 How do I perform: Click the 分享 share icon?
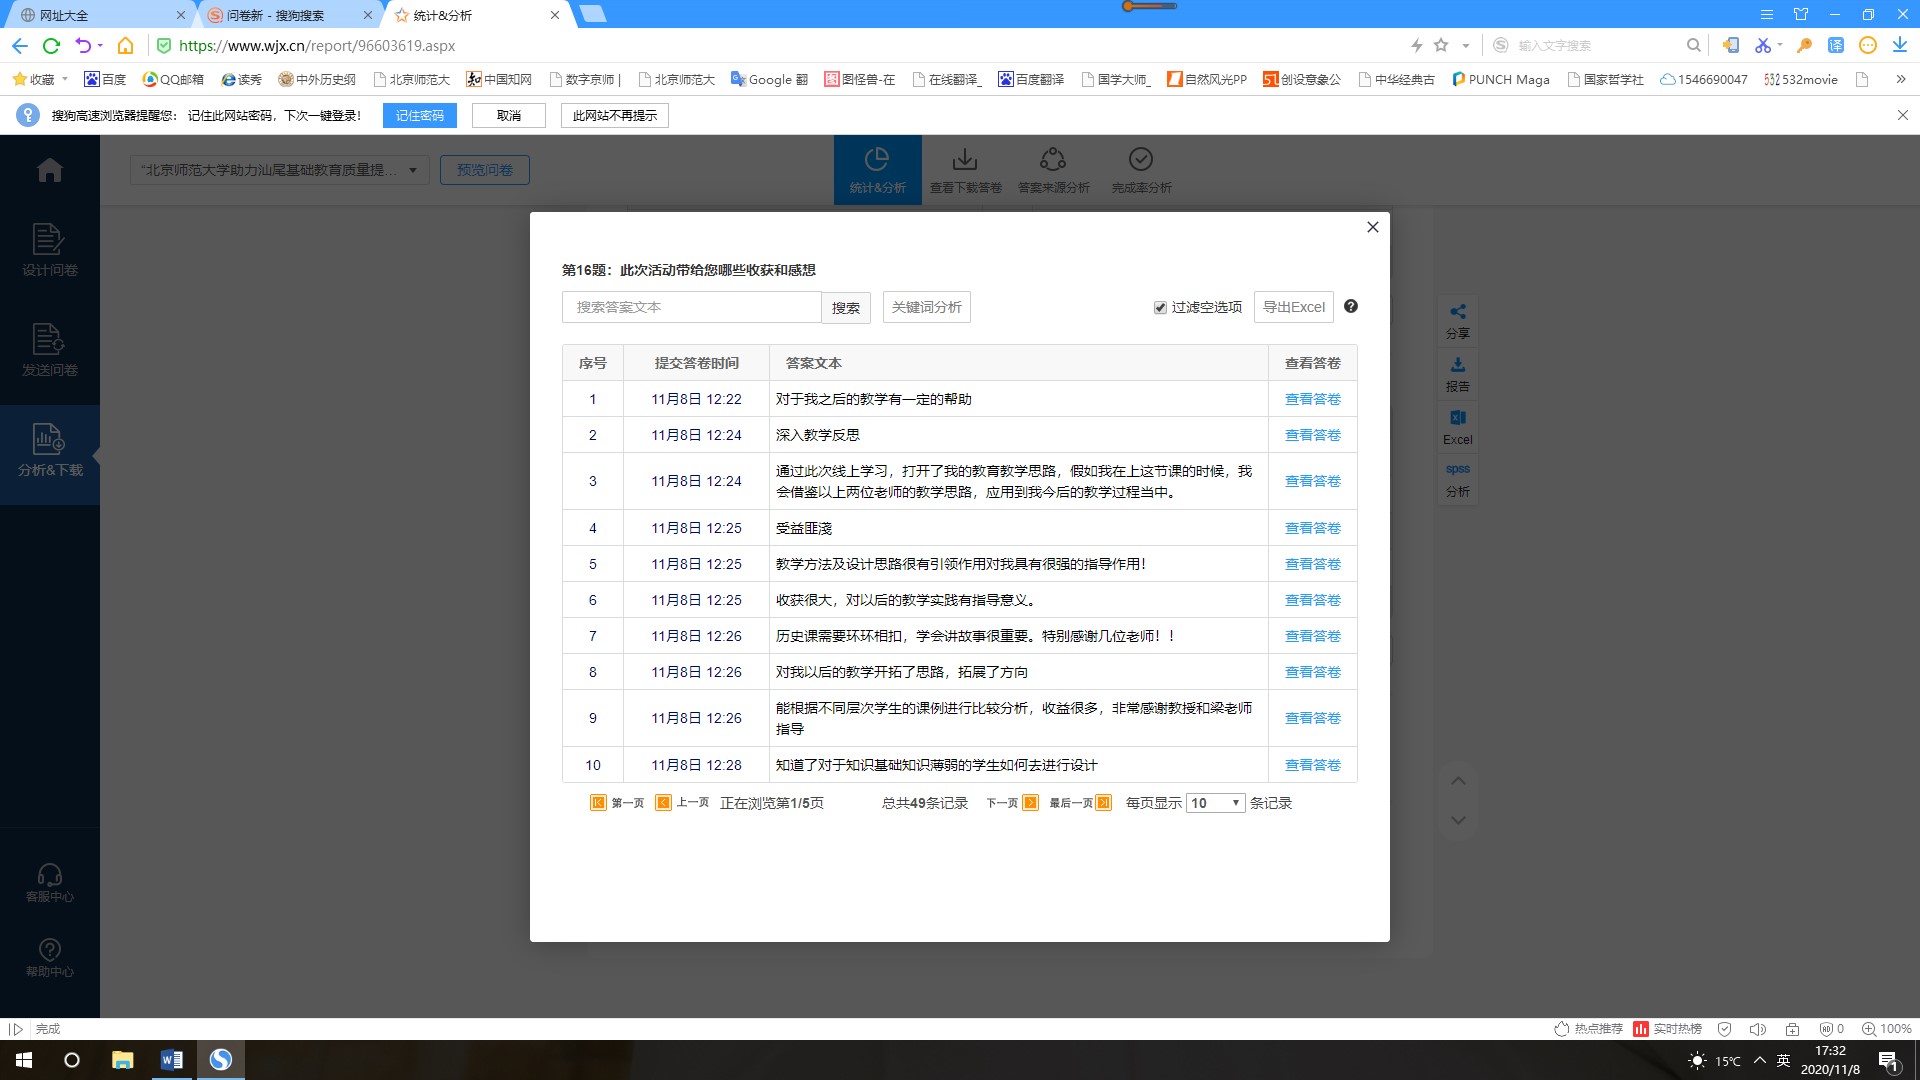(1458, 321)
